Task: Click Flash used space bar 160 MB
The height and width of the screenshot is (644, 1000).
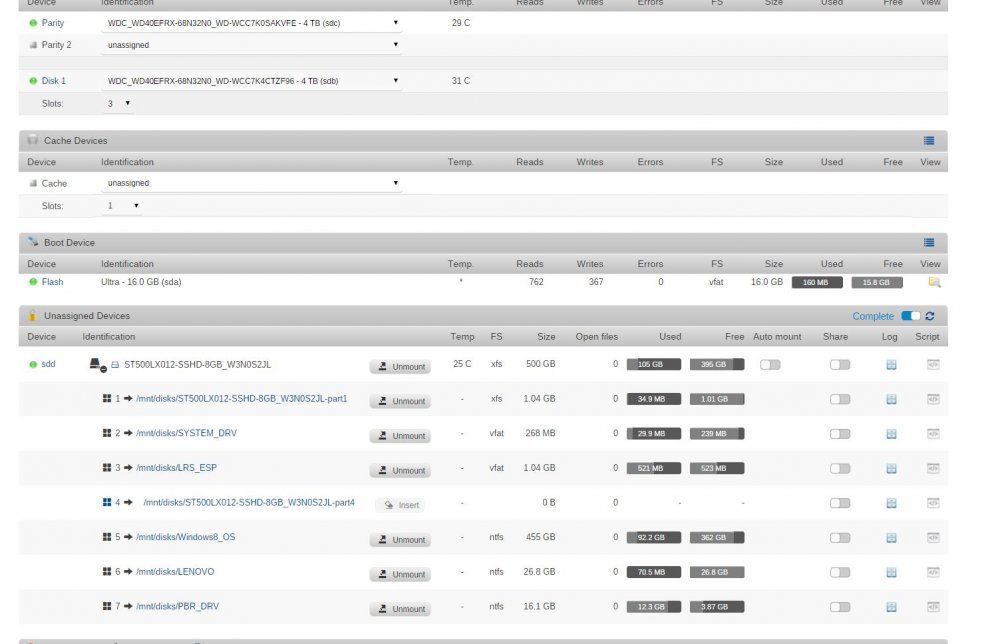Action: (817, 282)
